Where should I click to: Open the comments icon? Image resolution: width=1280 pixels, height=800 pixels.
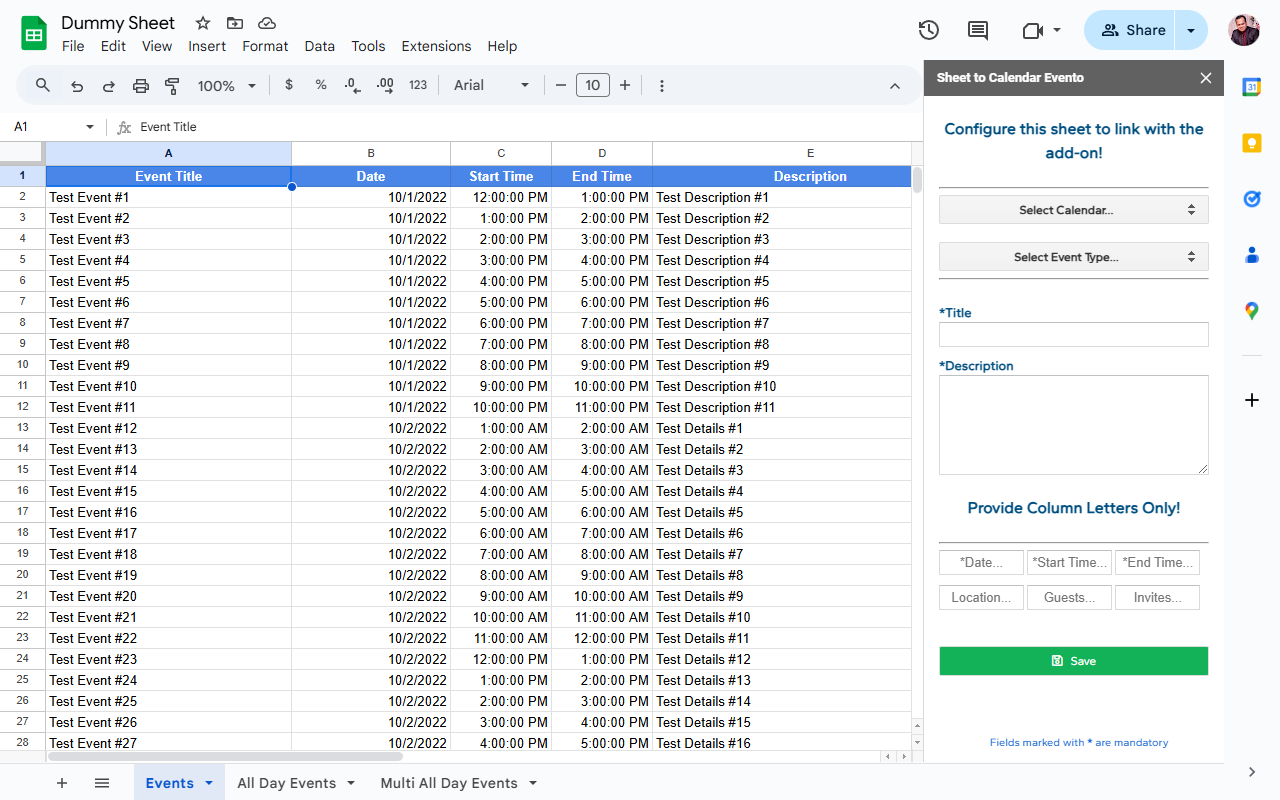978,30
